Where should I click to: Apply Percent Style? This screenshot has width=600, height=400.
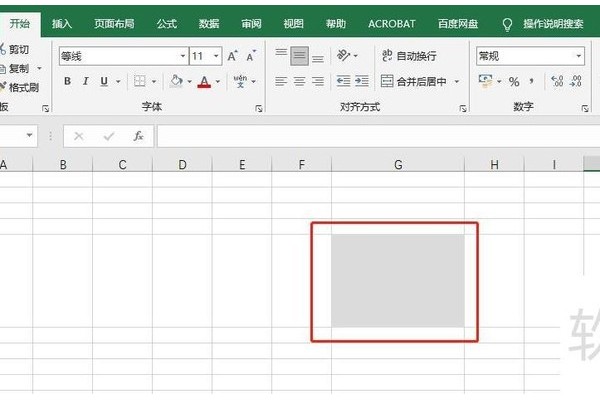click(514, 82)
